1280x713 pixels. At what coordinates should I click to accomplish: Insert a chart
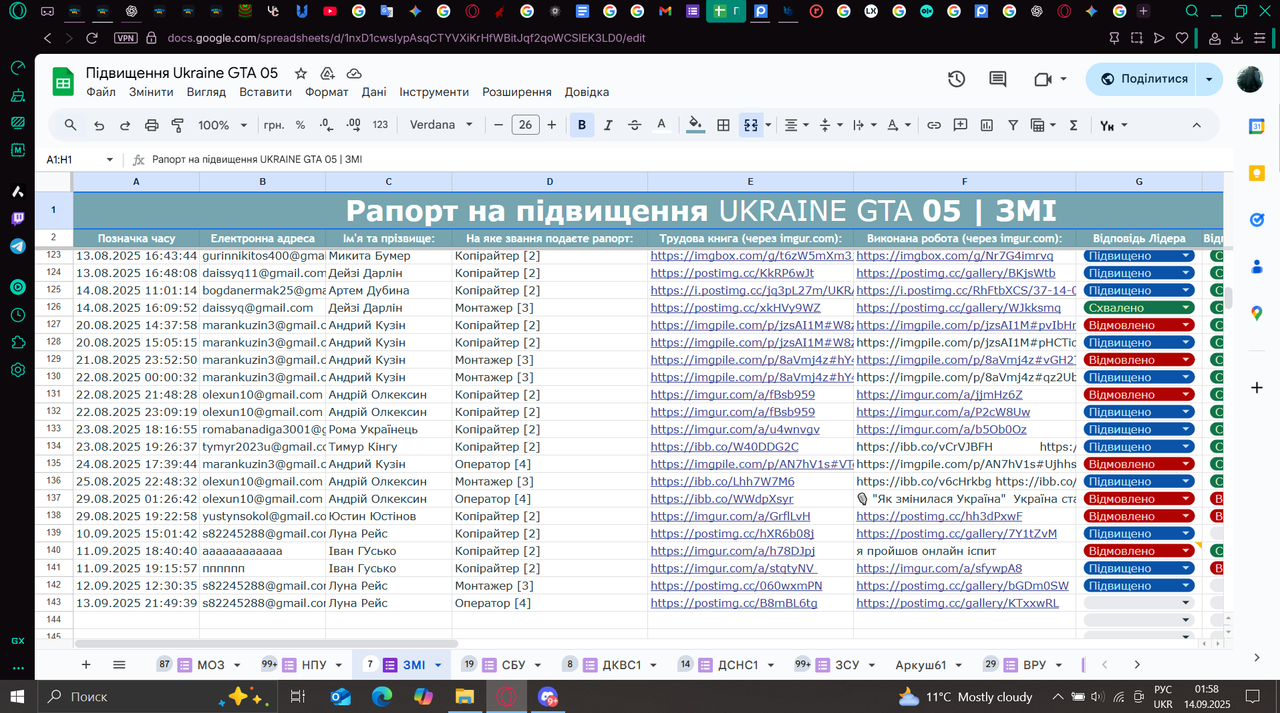987,125
